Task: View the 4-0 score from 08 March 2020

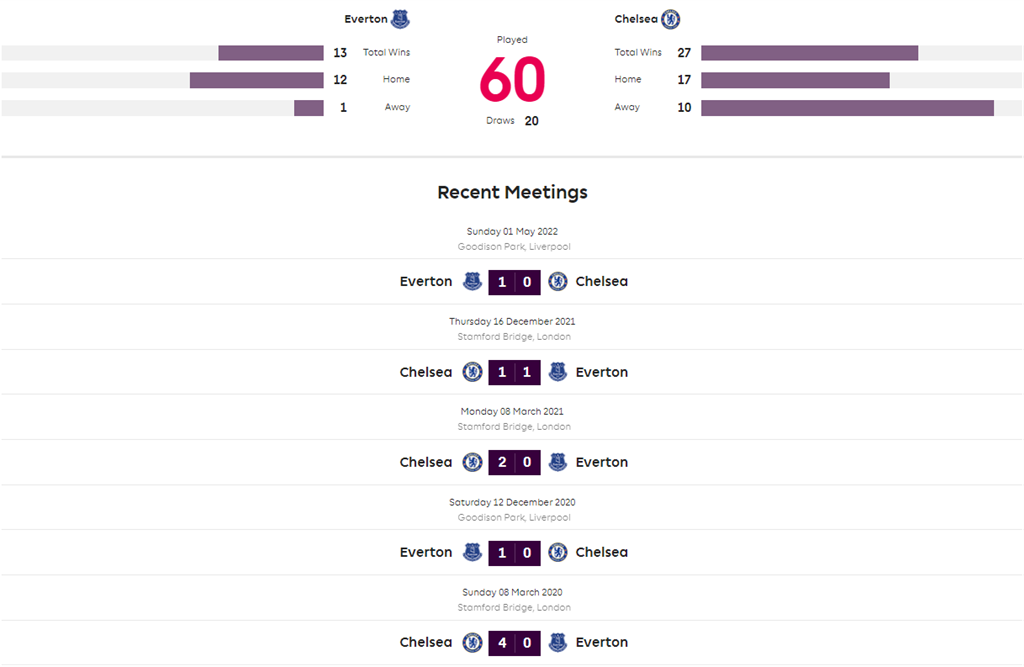Action: (515, 642)
